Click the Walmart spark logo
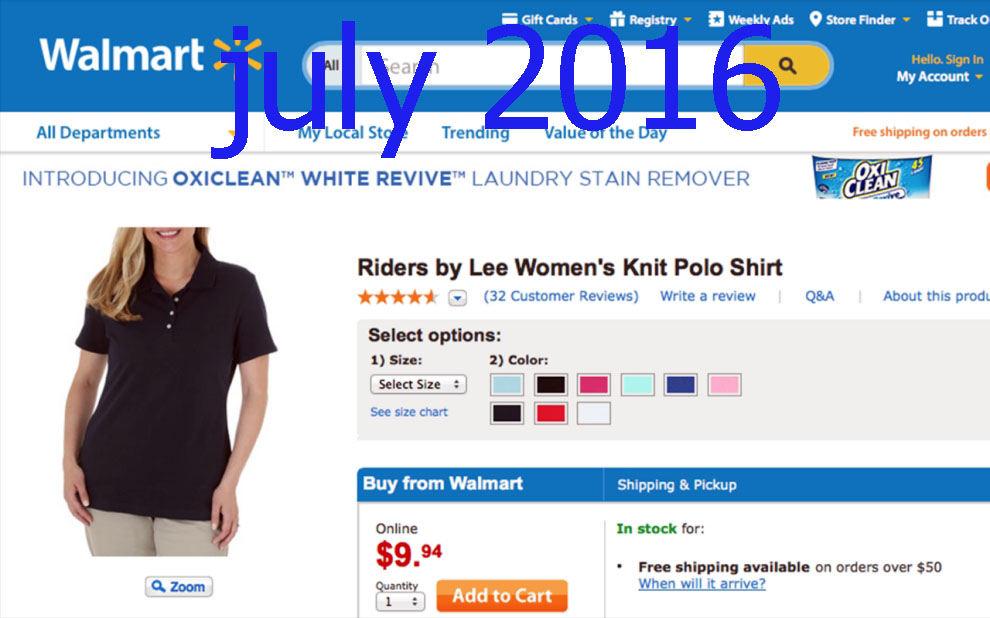This screenshot has width=990, height=618. click(x=237, y=52)
